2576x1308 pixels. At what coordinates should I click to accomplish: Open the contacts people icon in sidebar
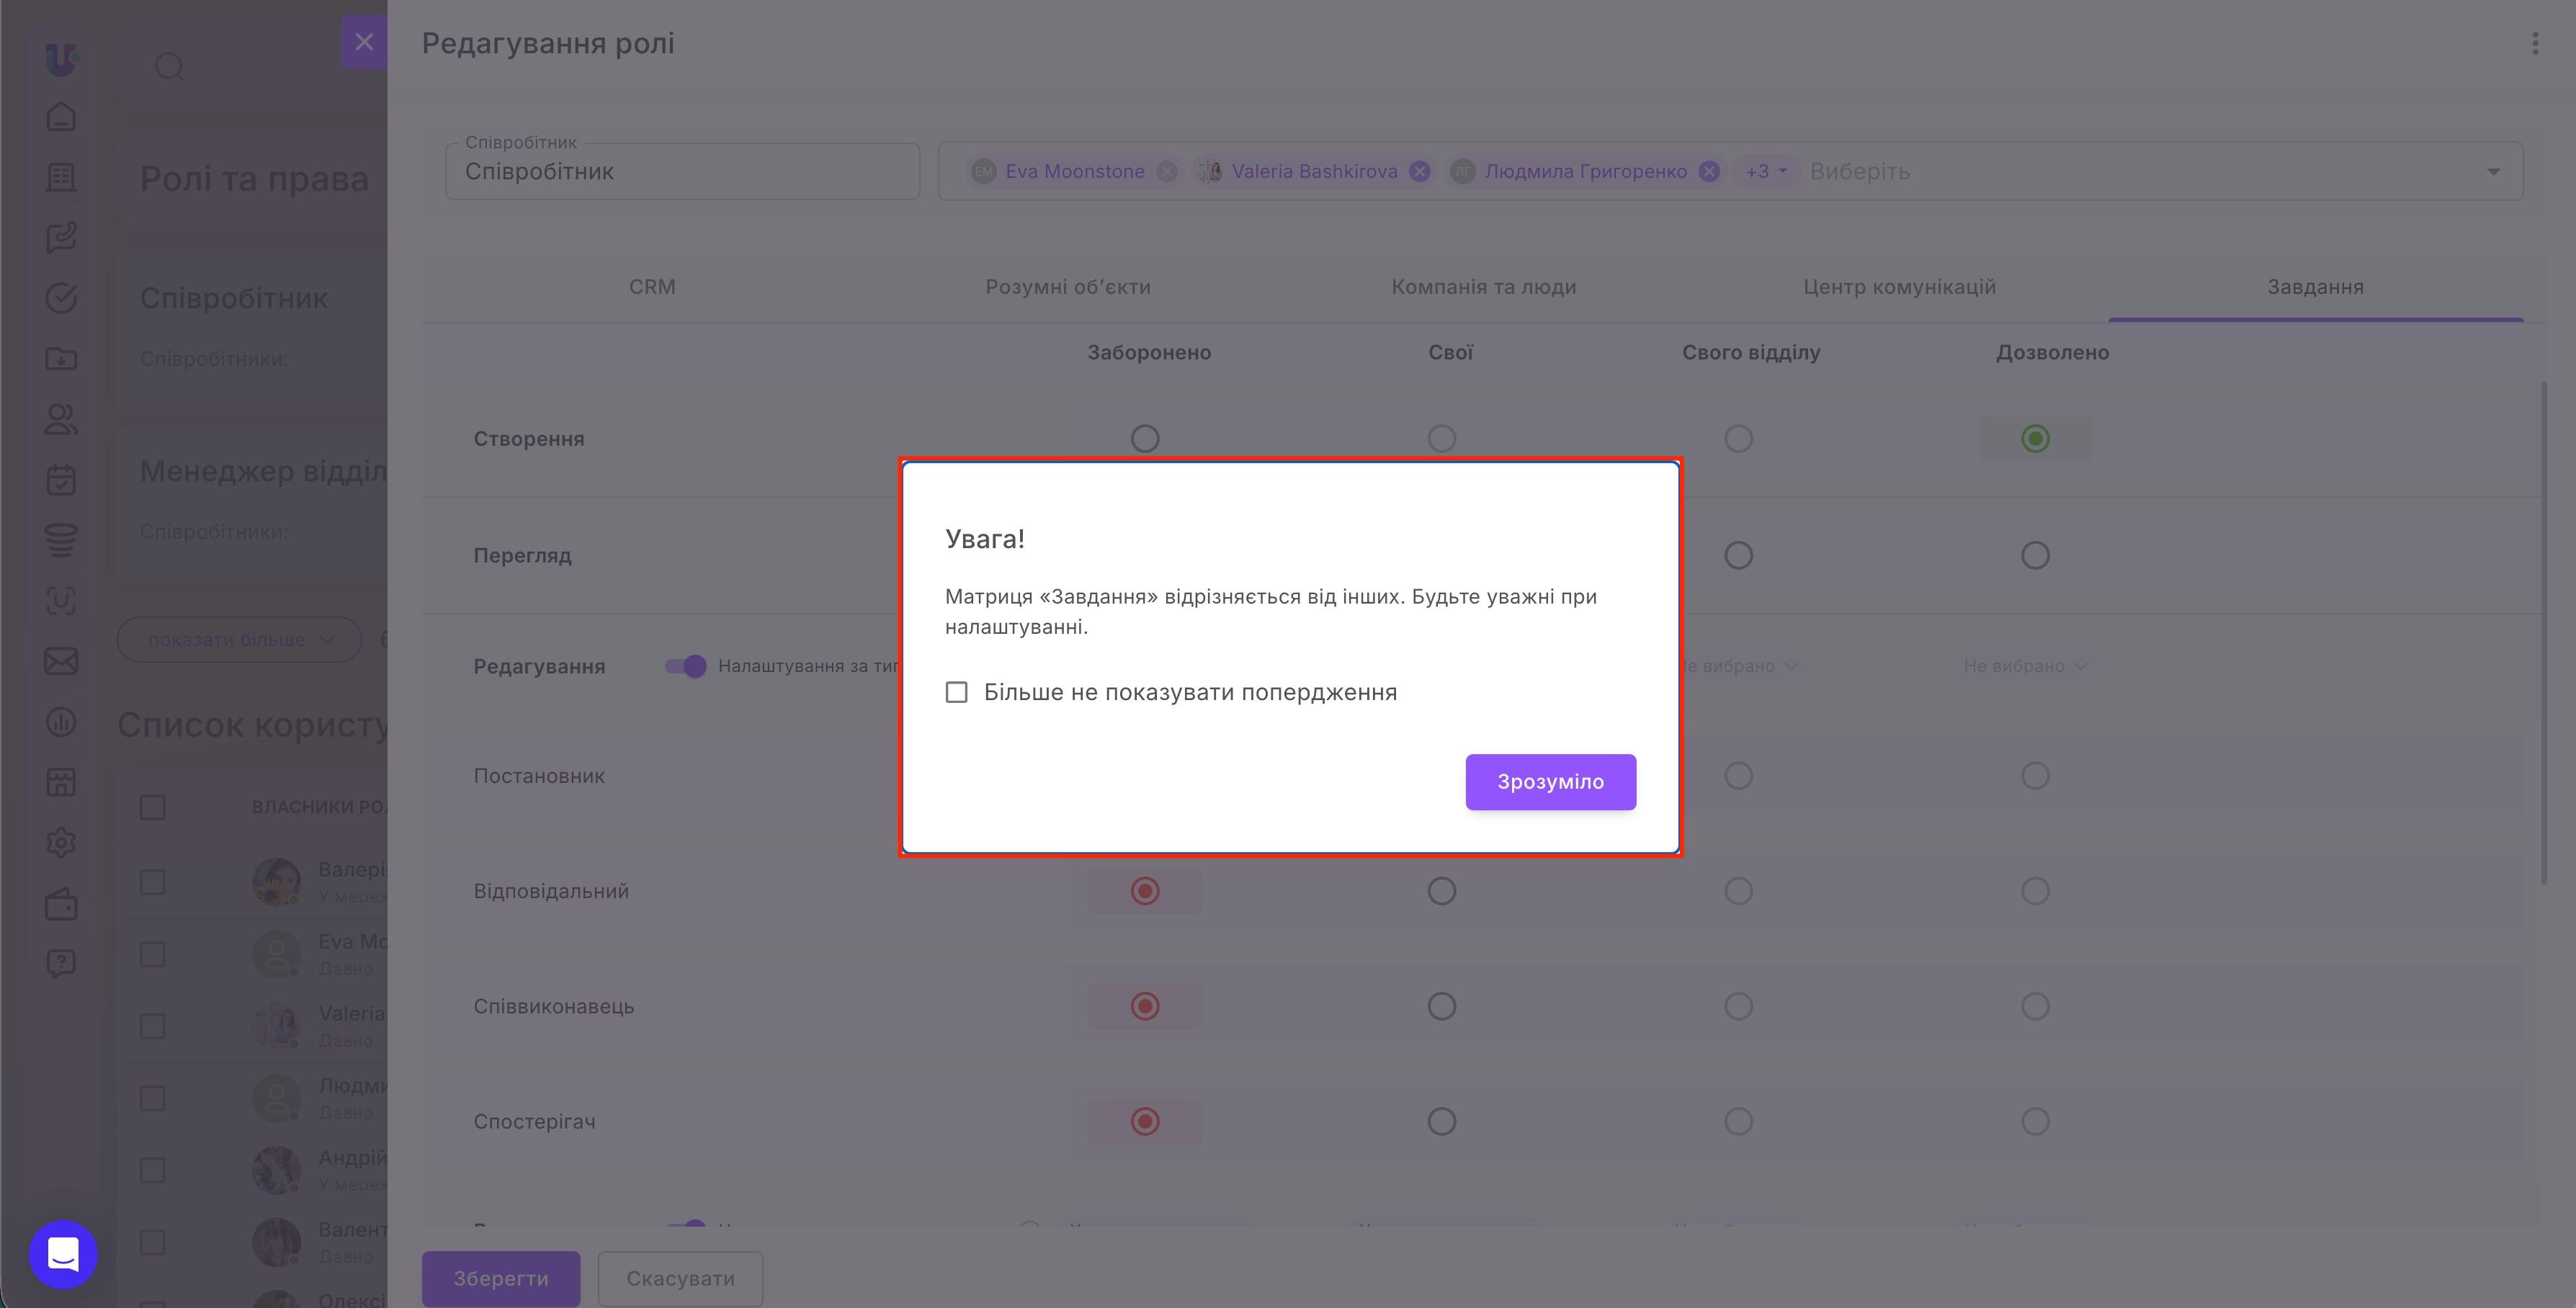61,419
